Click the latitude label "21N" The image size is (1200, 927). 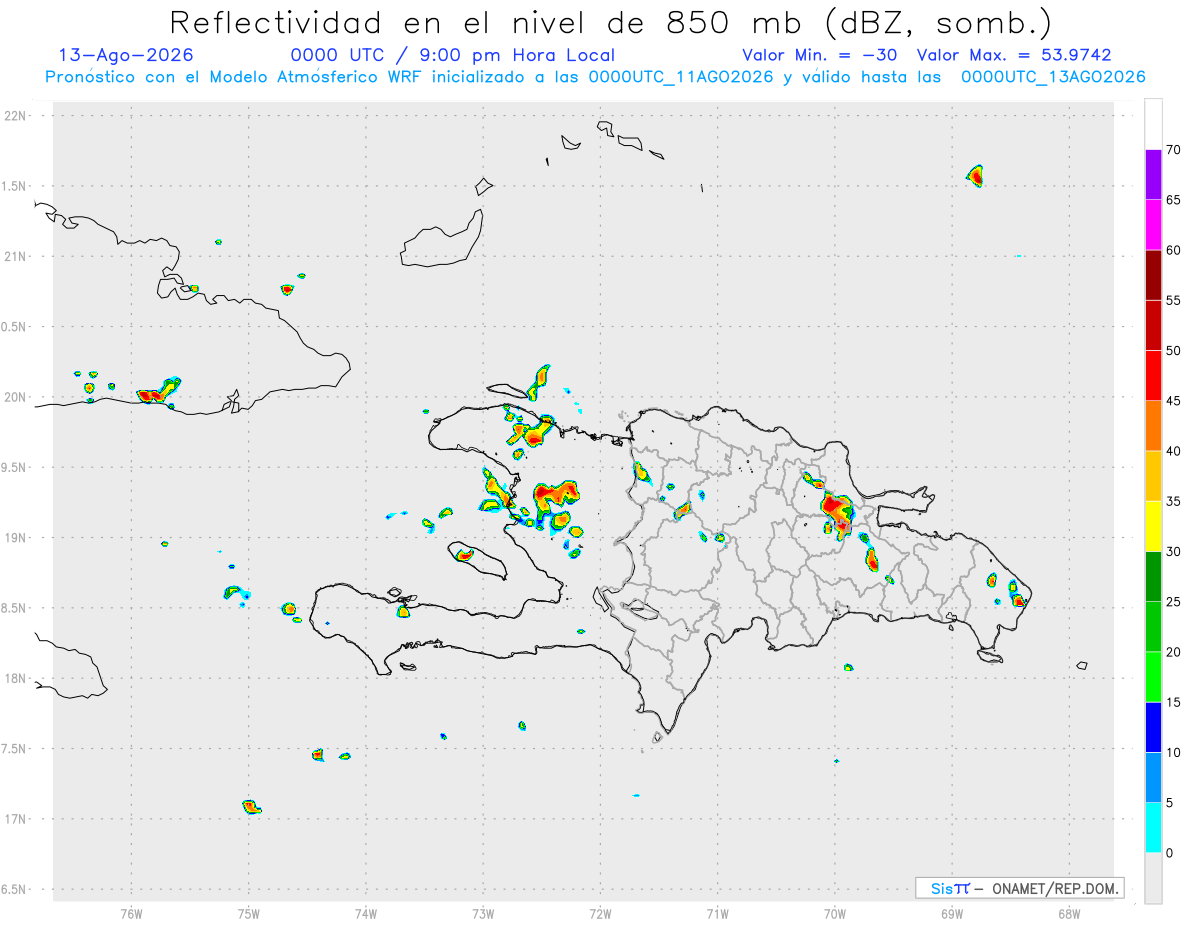pos(17,257)
